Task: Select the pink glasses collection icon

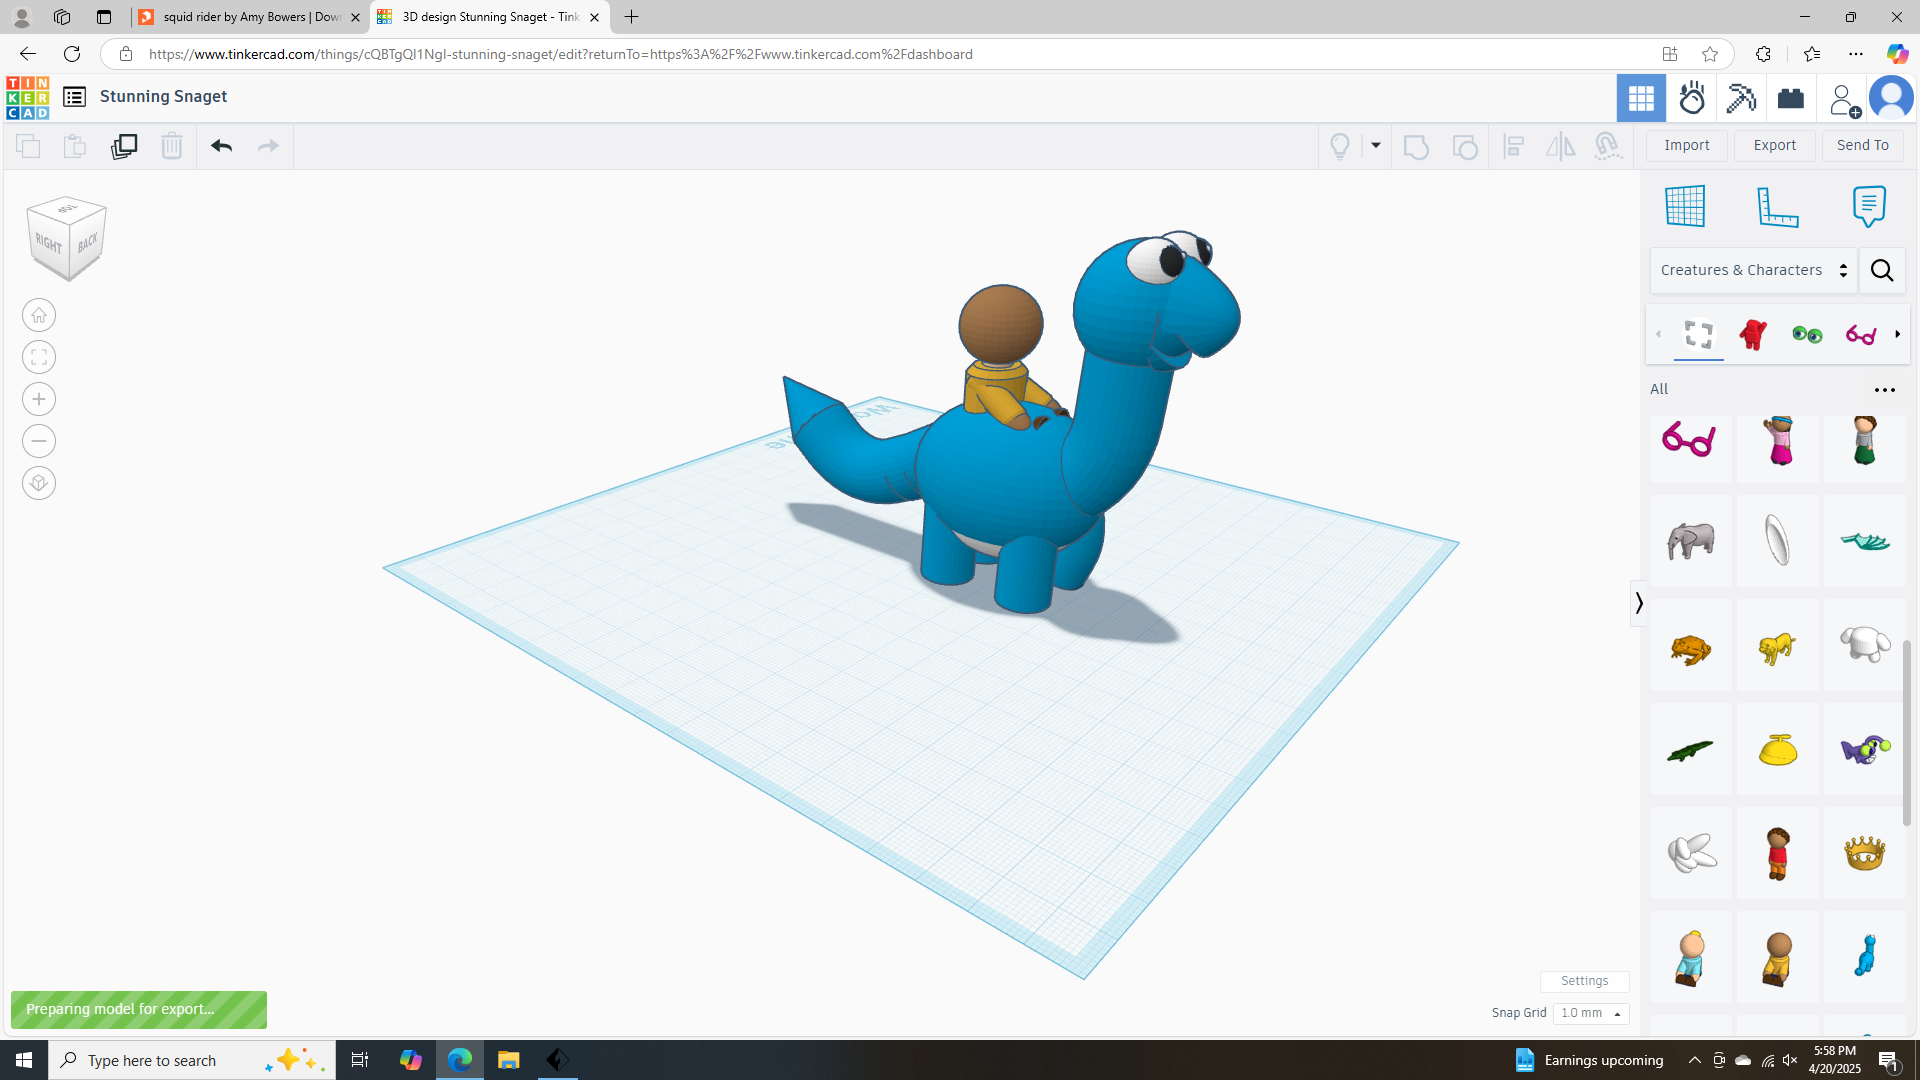Action: [x=1861, y=334]
